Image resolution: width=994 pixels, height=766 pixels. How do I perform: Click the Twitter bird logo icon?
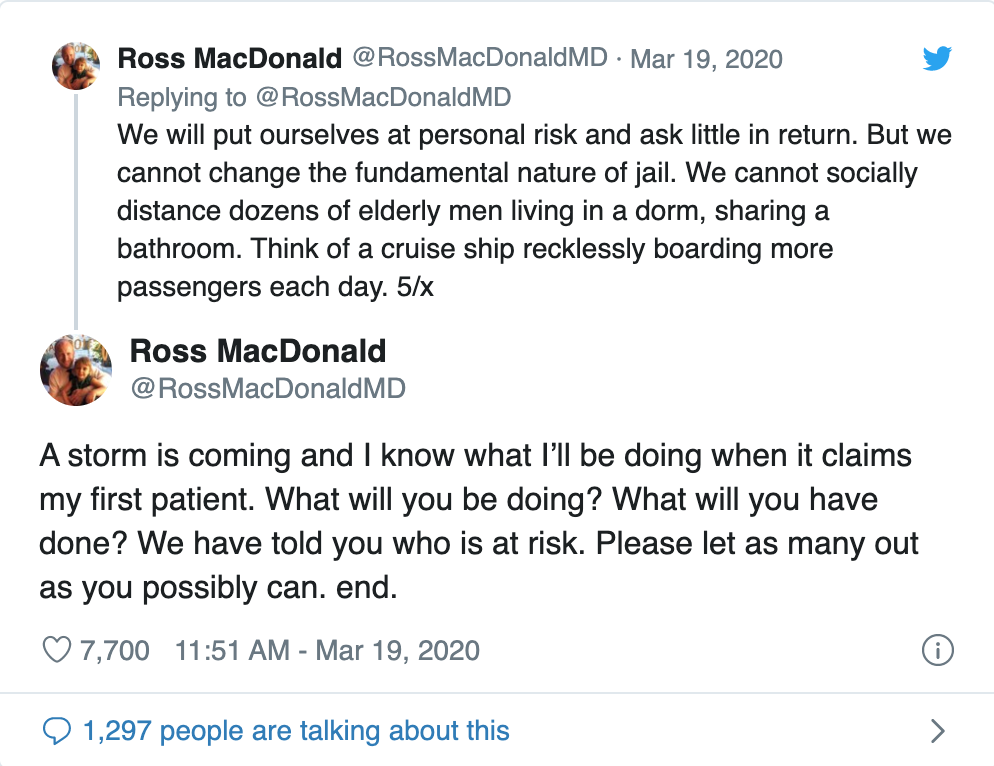[x=937, y=58]
